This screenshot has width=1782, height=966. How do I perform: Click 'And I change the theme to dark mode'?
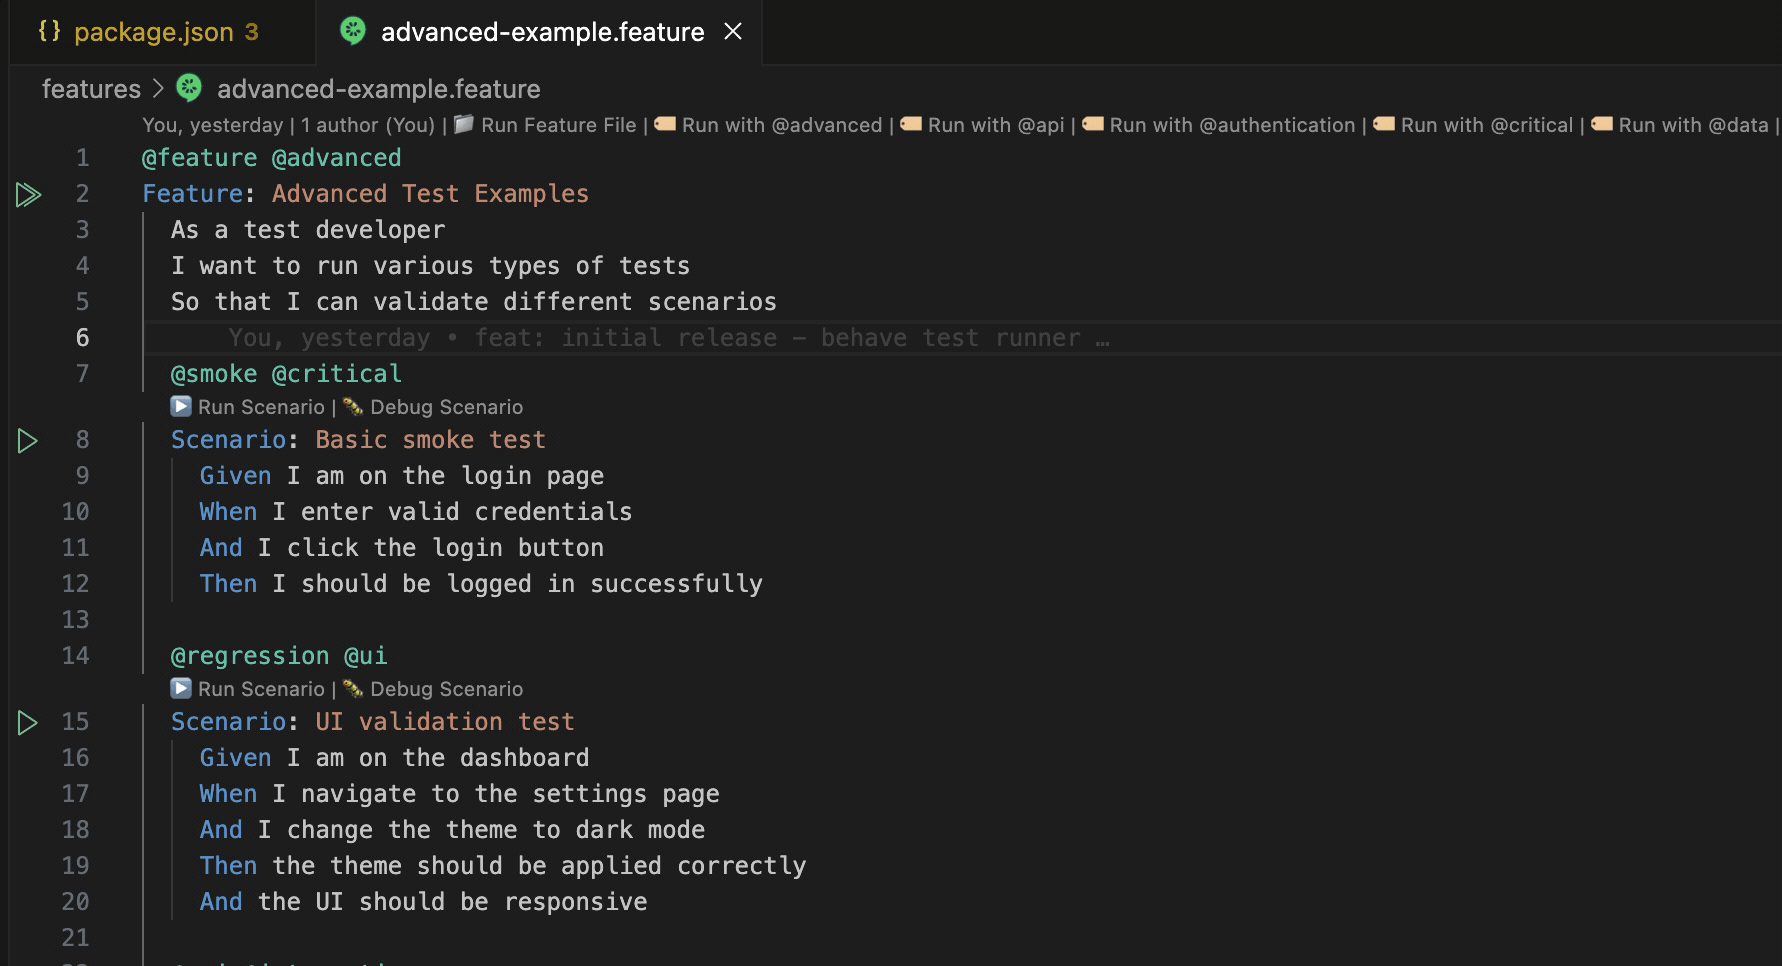(x=452, y=830)
